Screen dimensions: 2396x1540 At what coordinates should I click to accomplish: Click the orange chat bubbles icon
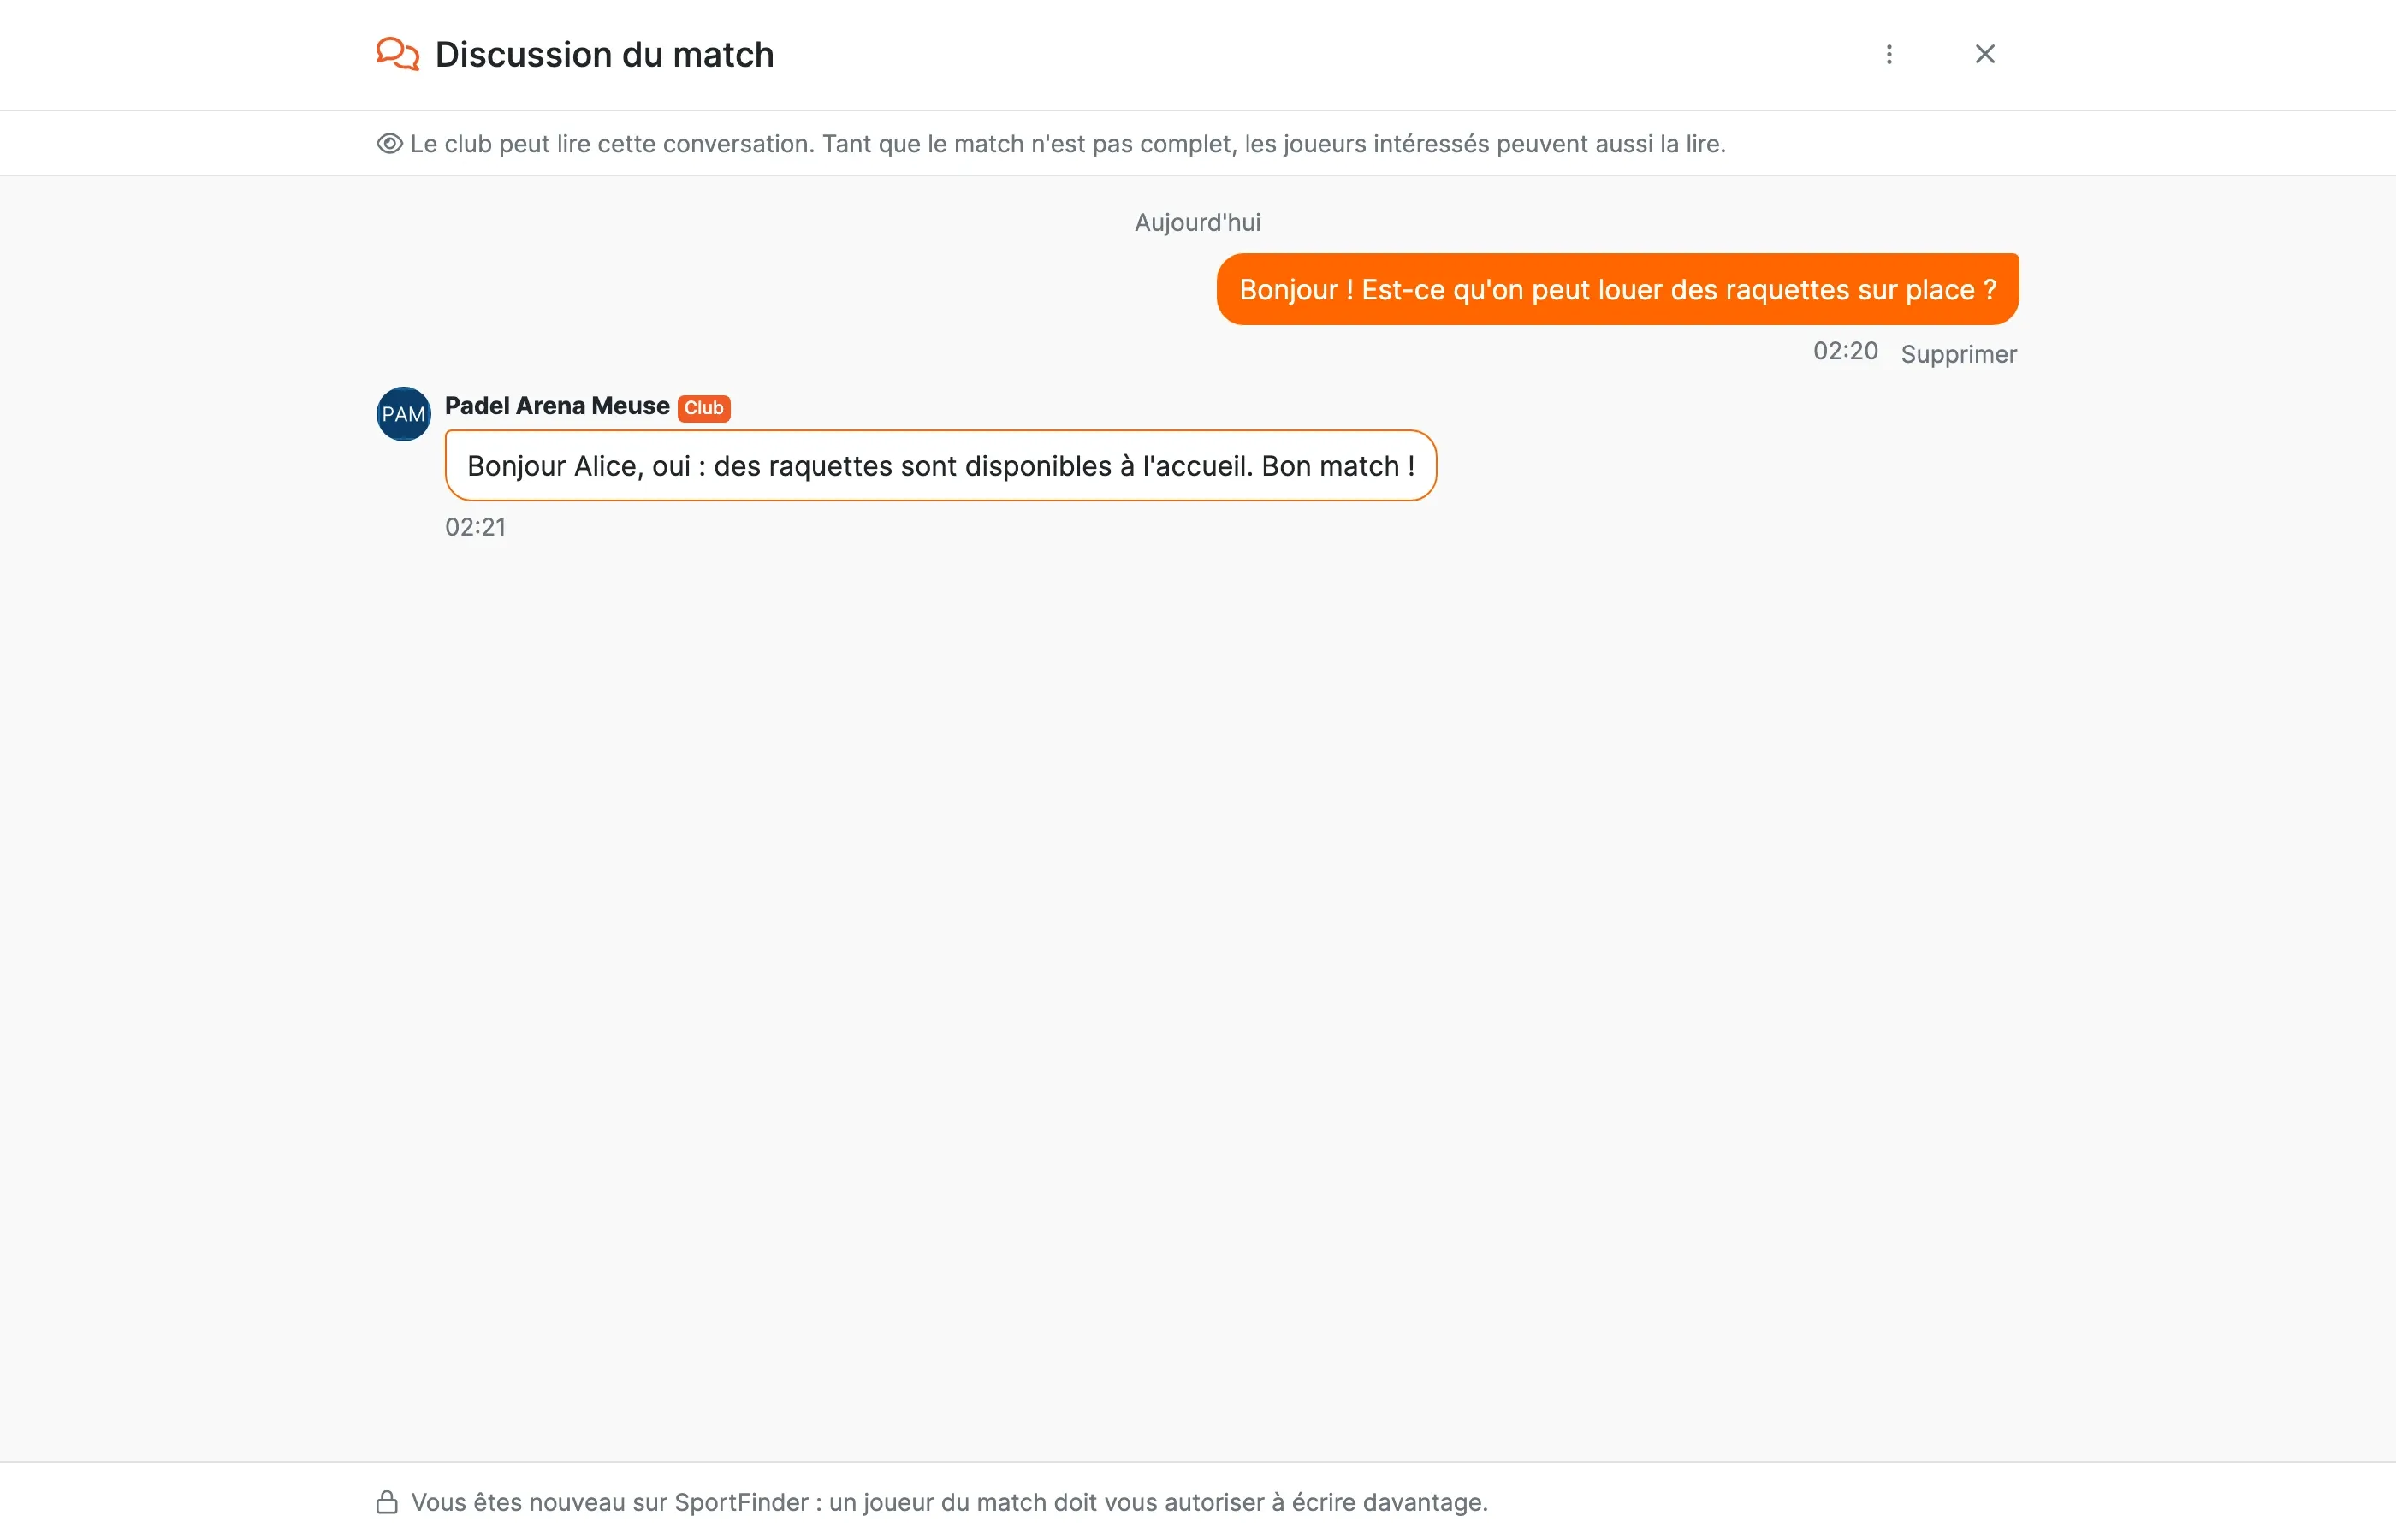(398, 54)
